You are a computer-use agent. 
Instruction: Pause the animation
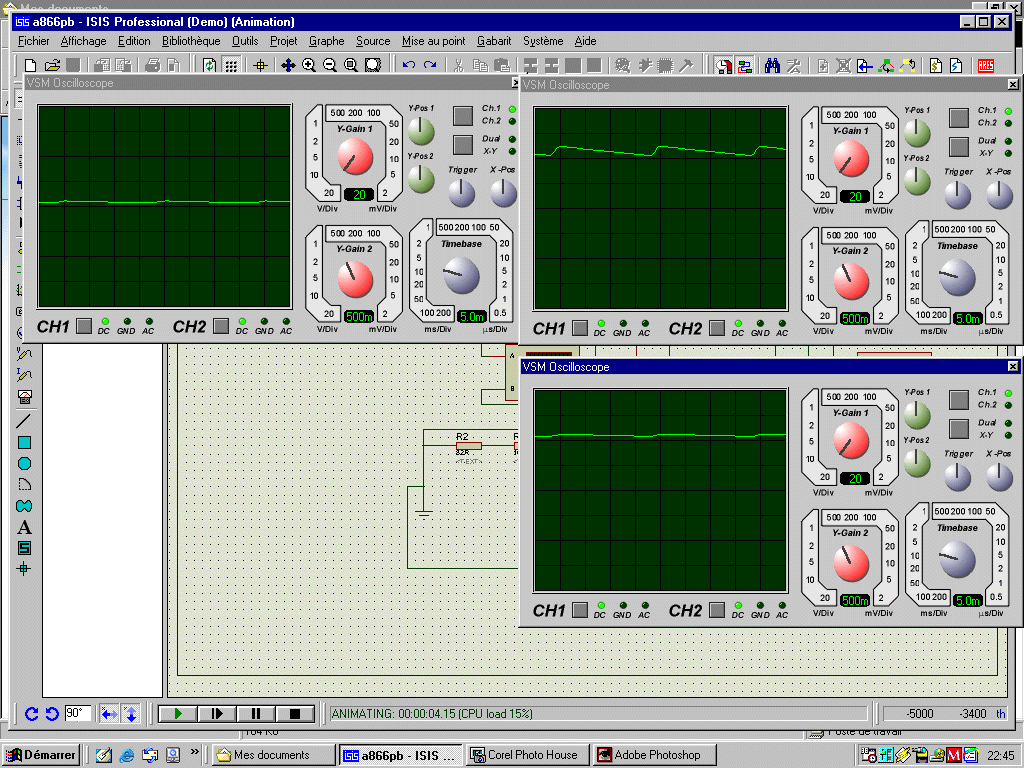[256, 713]
